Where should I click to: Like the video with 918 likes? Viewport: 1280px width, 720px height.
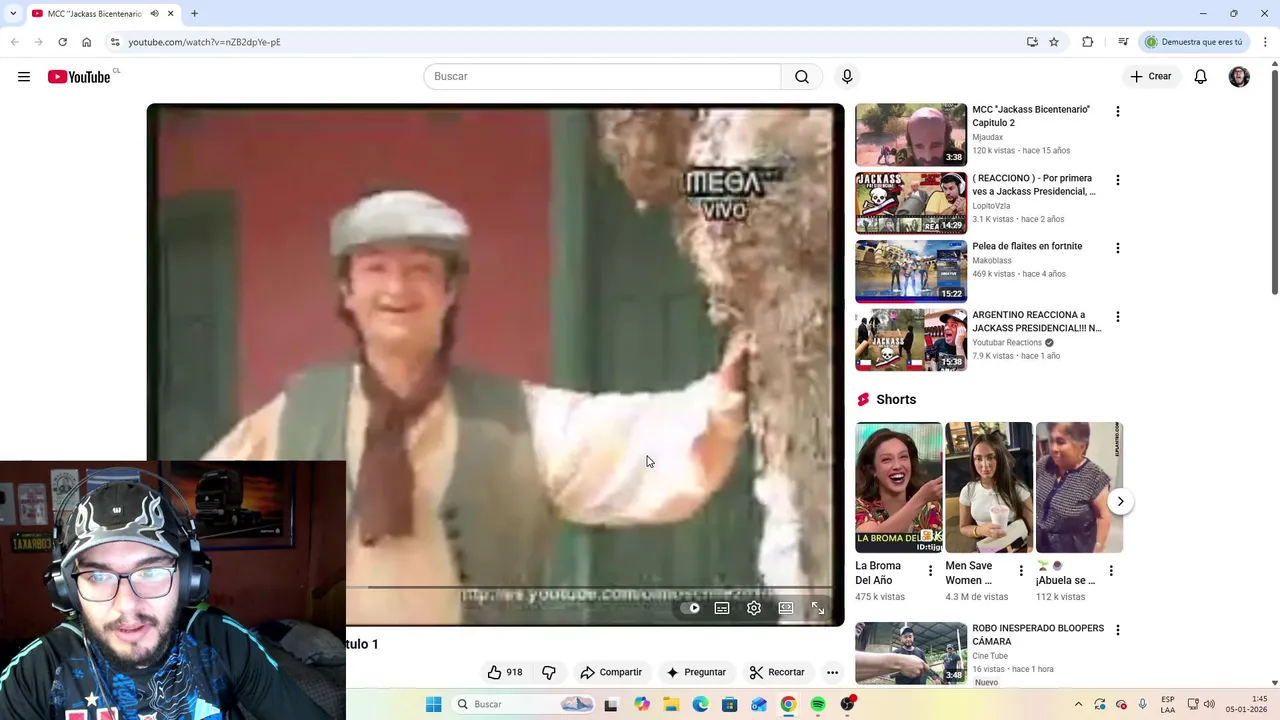pyautogui.click(x=505, y=672)
